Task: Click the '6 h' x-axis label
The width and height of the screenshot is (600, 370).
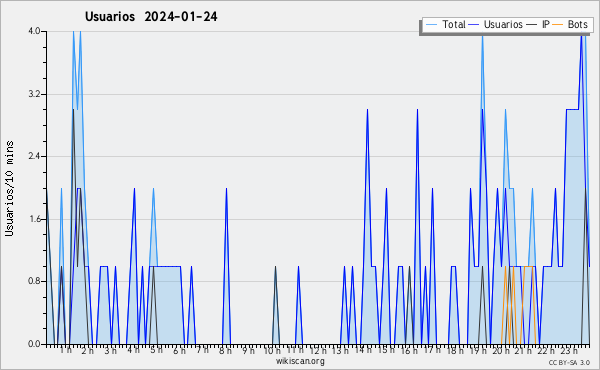Action: (x=179, y=350)
